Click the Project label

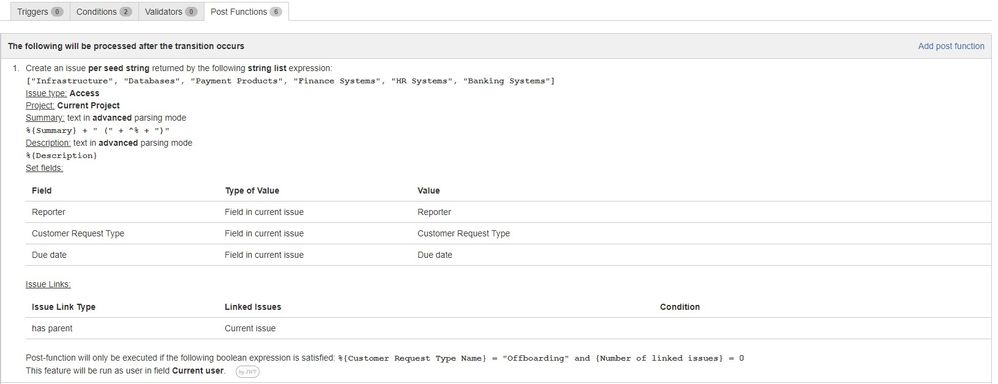coord(40,106)
